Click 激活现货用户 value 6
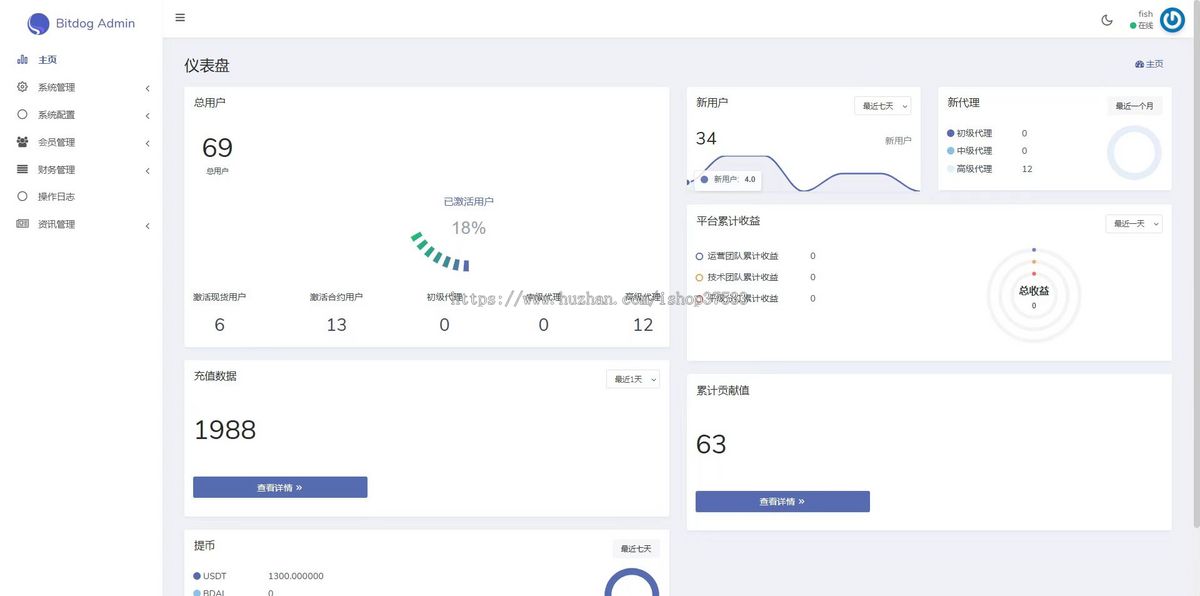The image size is (1200, 596). pos(220,325)
